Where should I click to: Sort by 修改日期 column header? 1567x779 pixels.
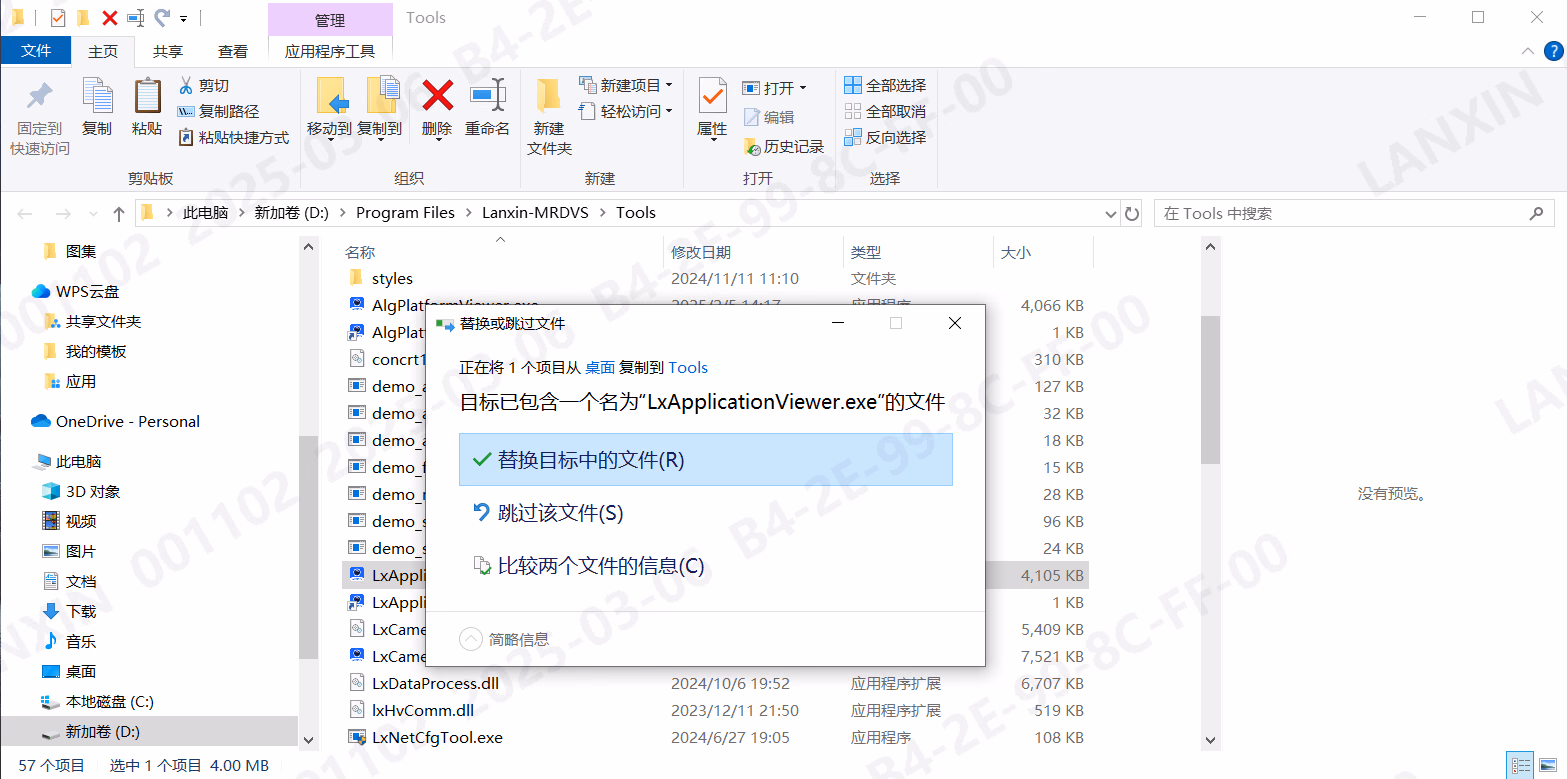[x=701, y=253]
